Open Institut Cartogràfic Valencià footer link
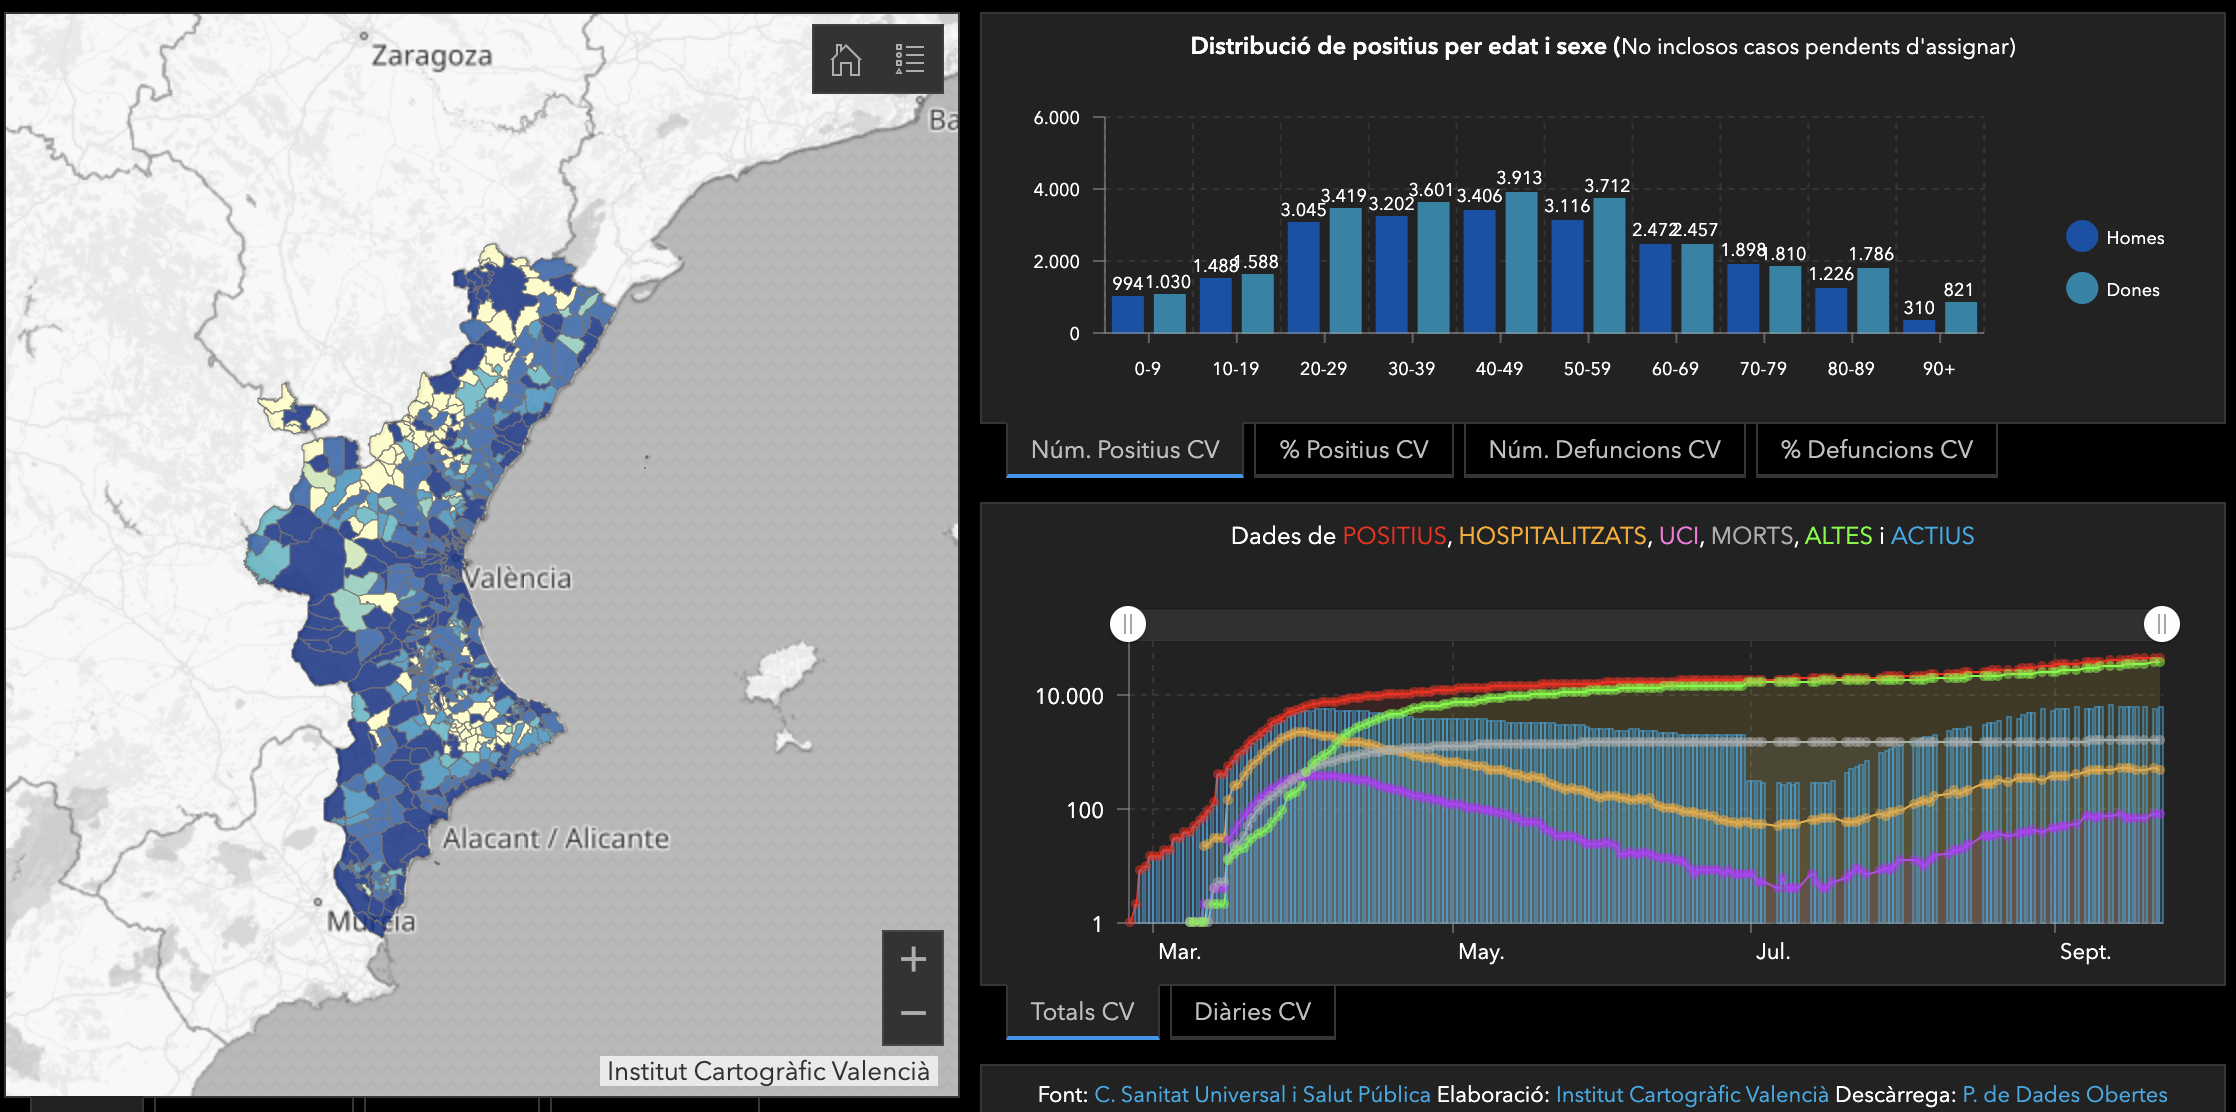 click(x=1692, y=1095)
